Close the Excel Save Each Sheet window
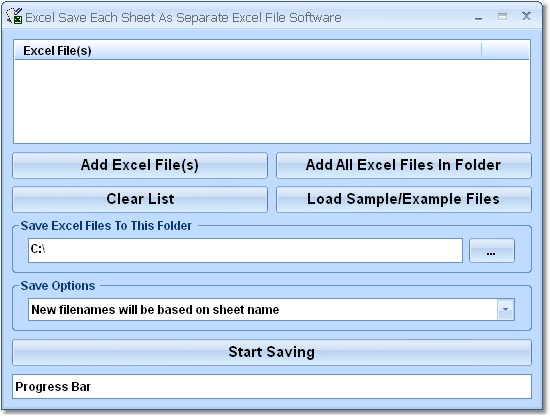The width and height of the screenshot is (550, 417). [x=526, y=16]
